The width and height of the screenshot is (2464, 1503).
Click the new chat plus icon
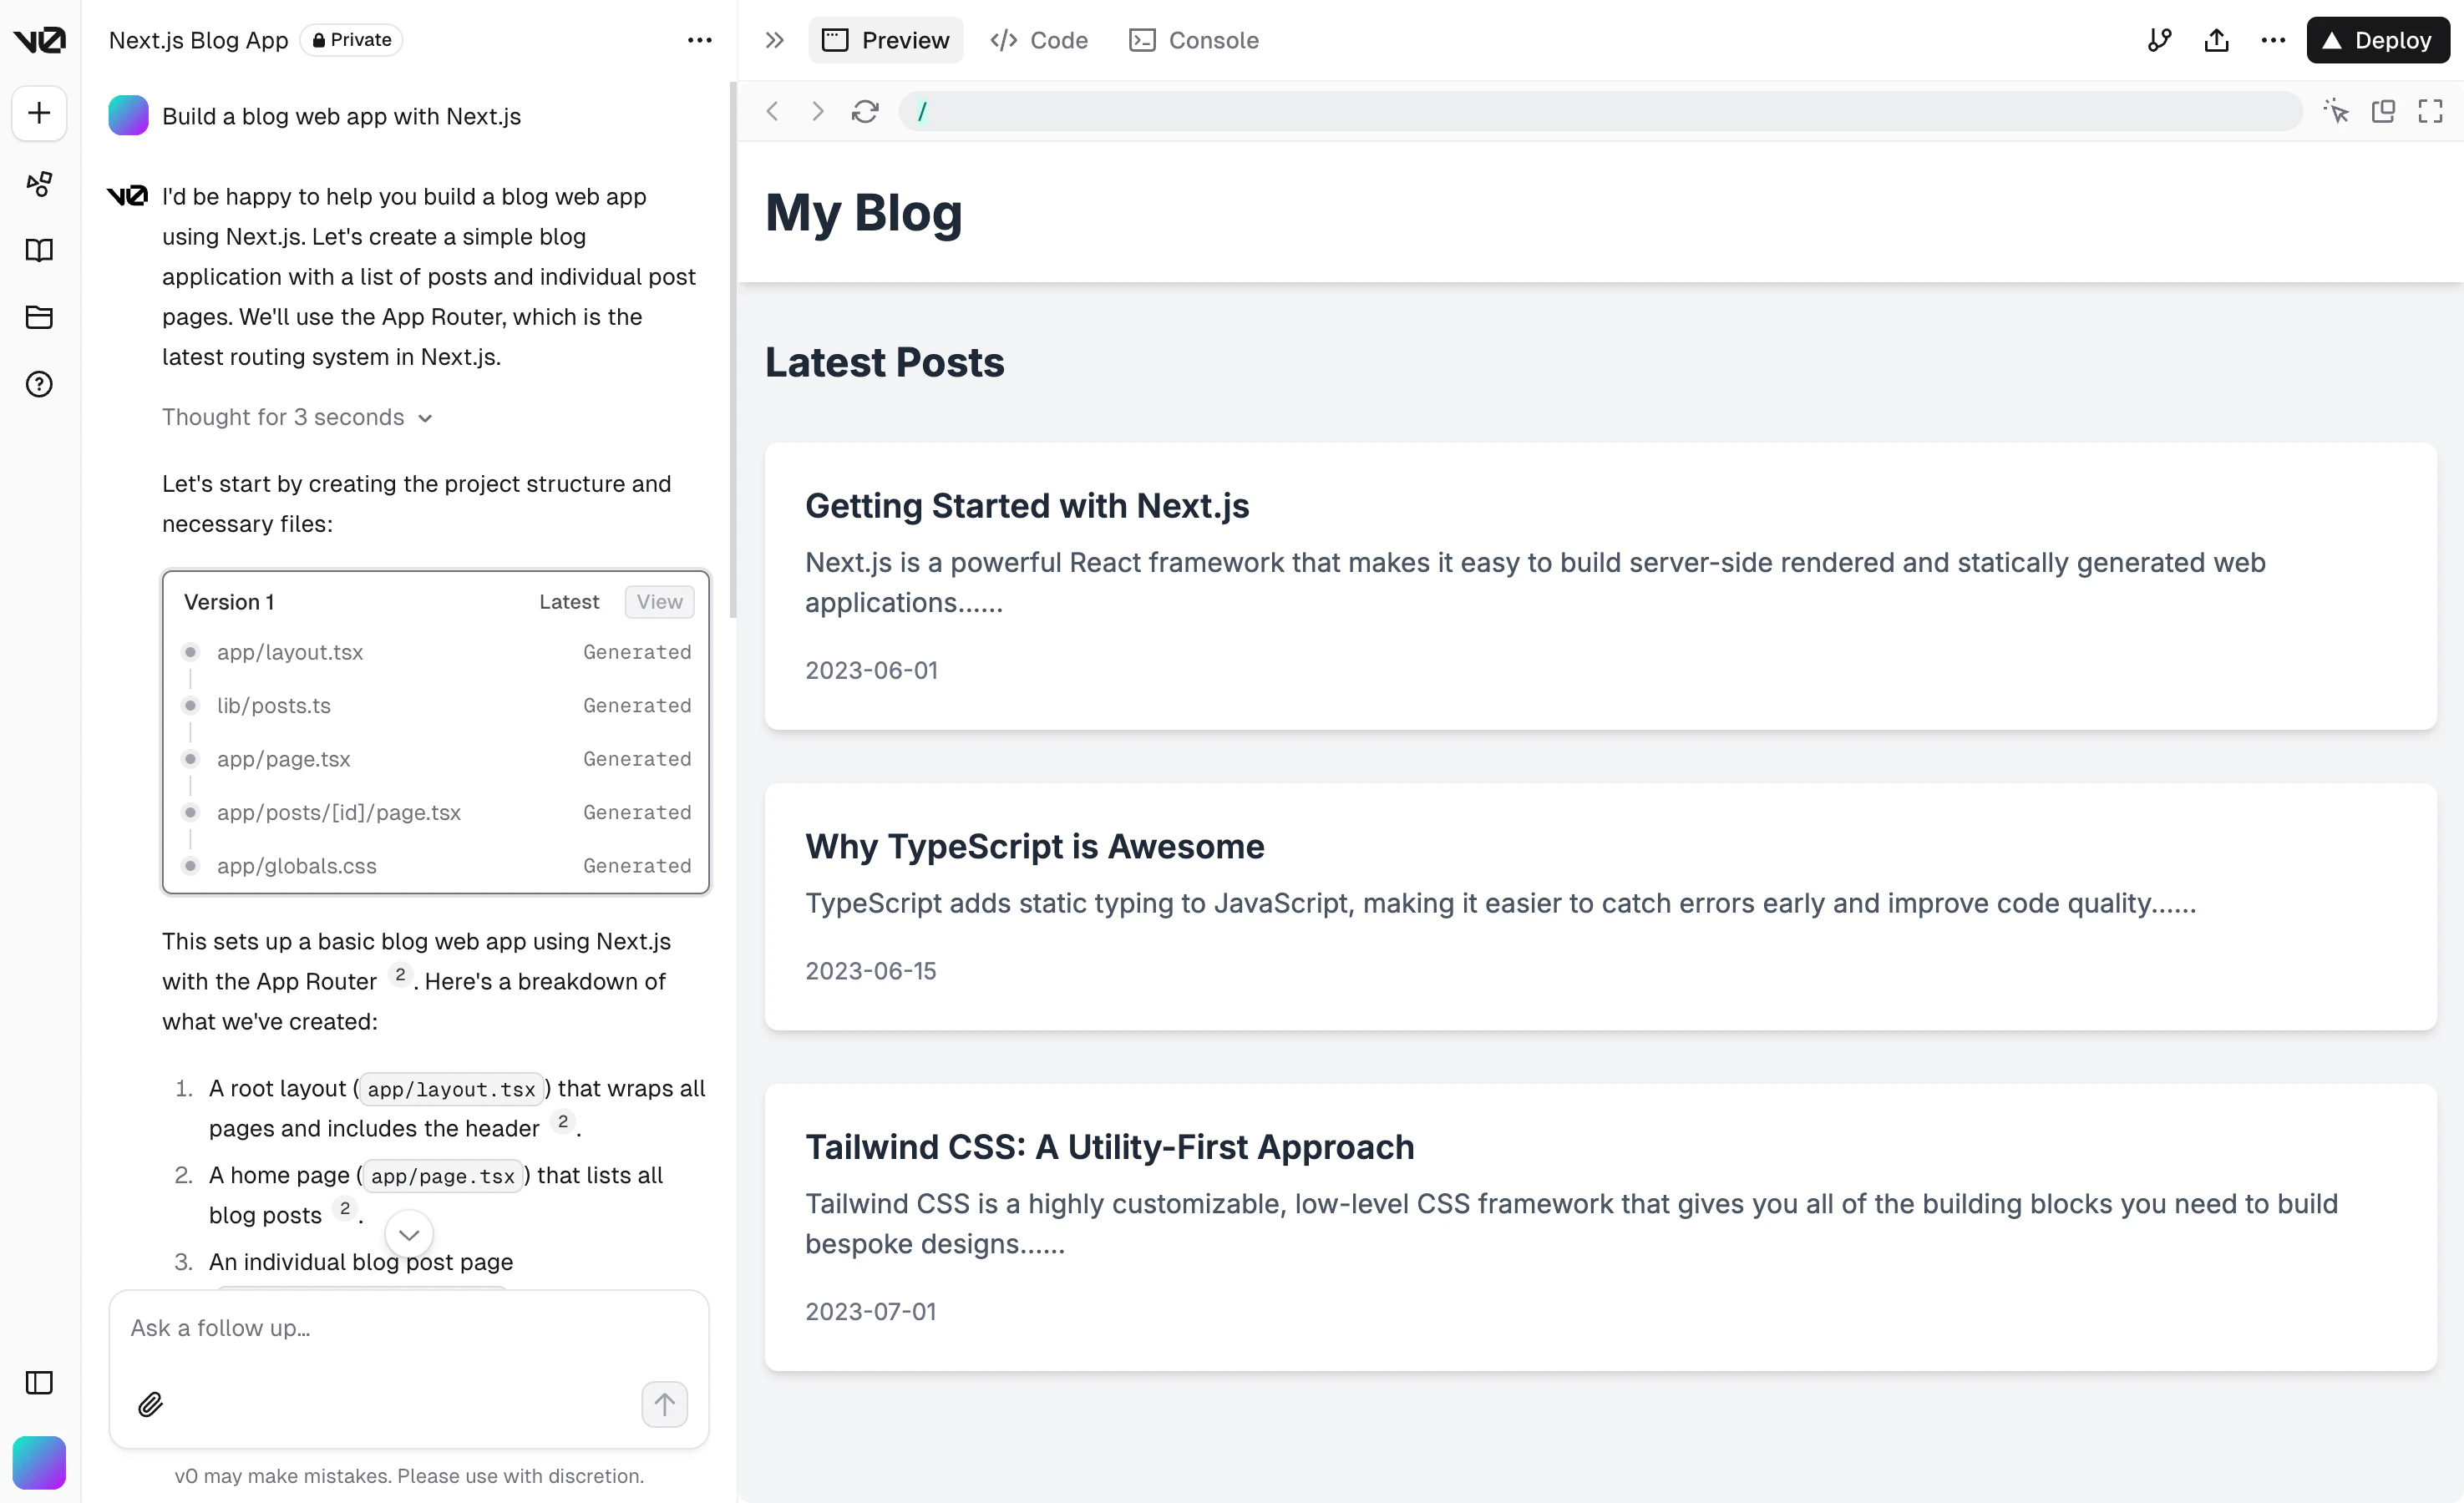coord(39,113)
